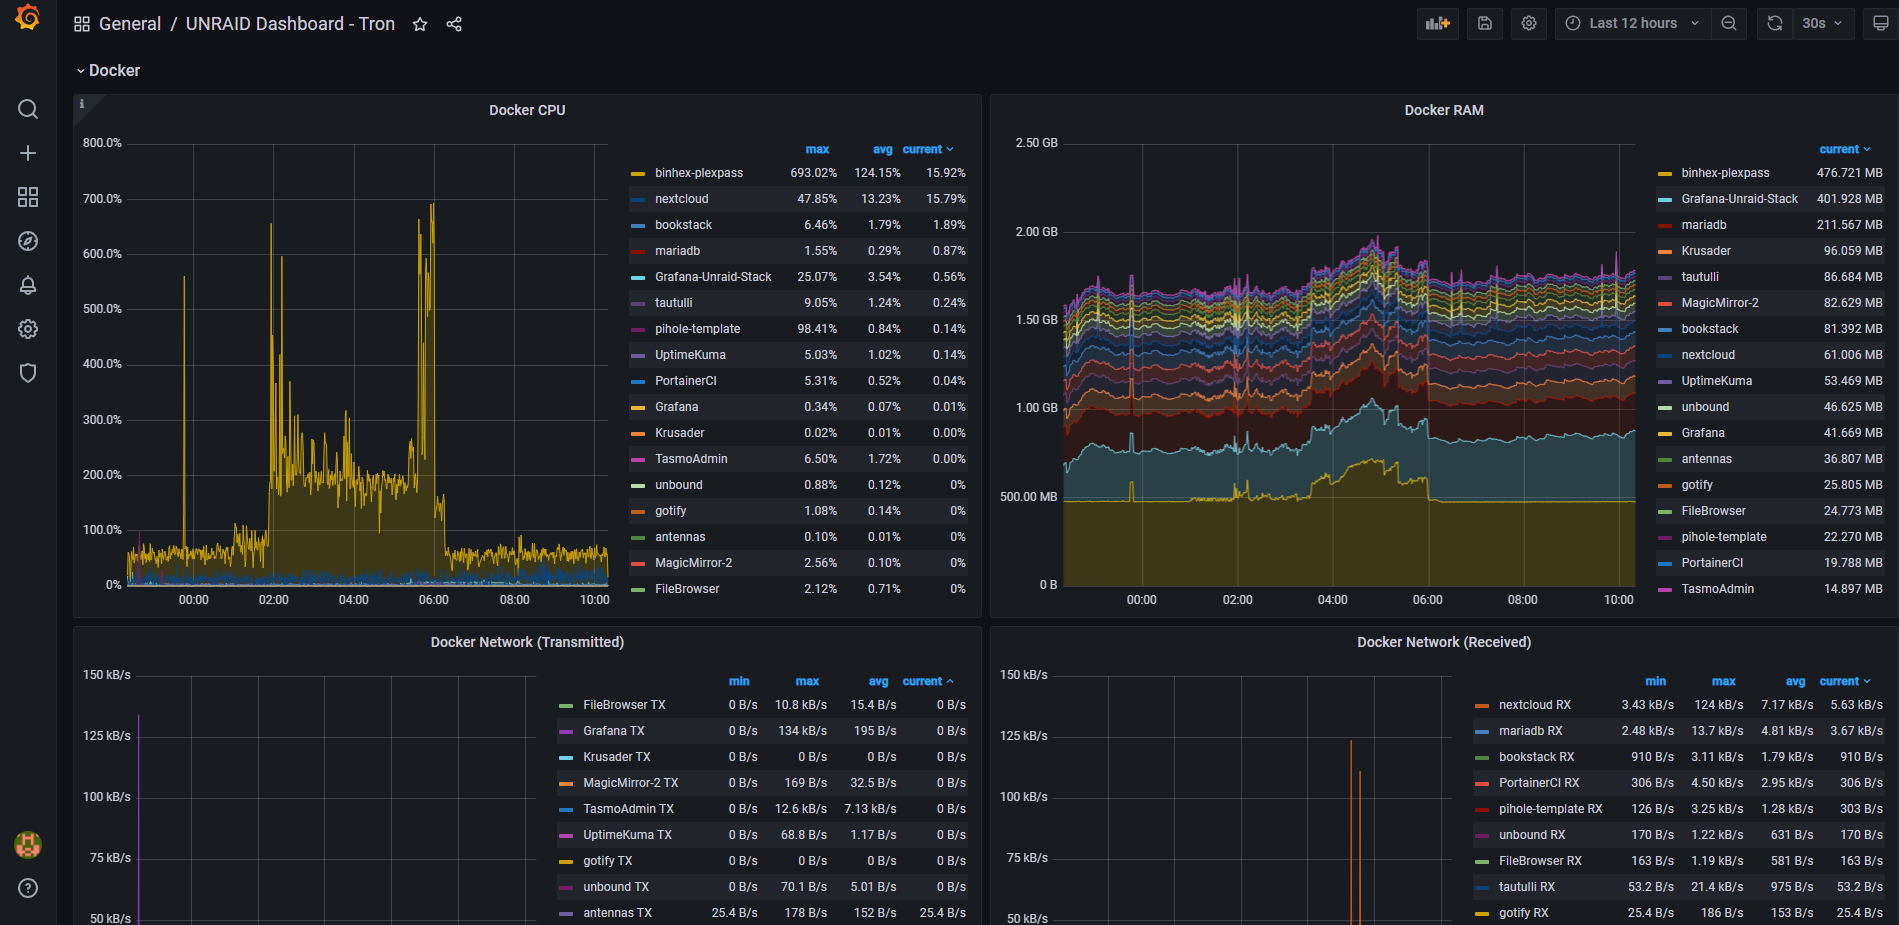Open the Alerting bell icon
Viewport: 1899px width, 925px height.
pos(28,285)
